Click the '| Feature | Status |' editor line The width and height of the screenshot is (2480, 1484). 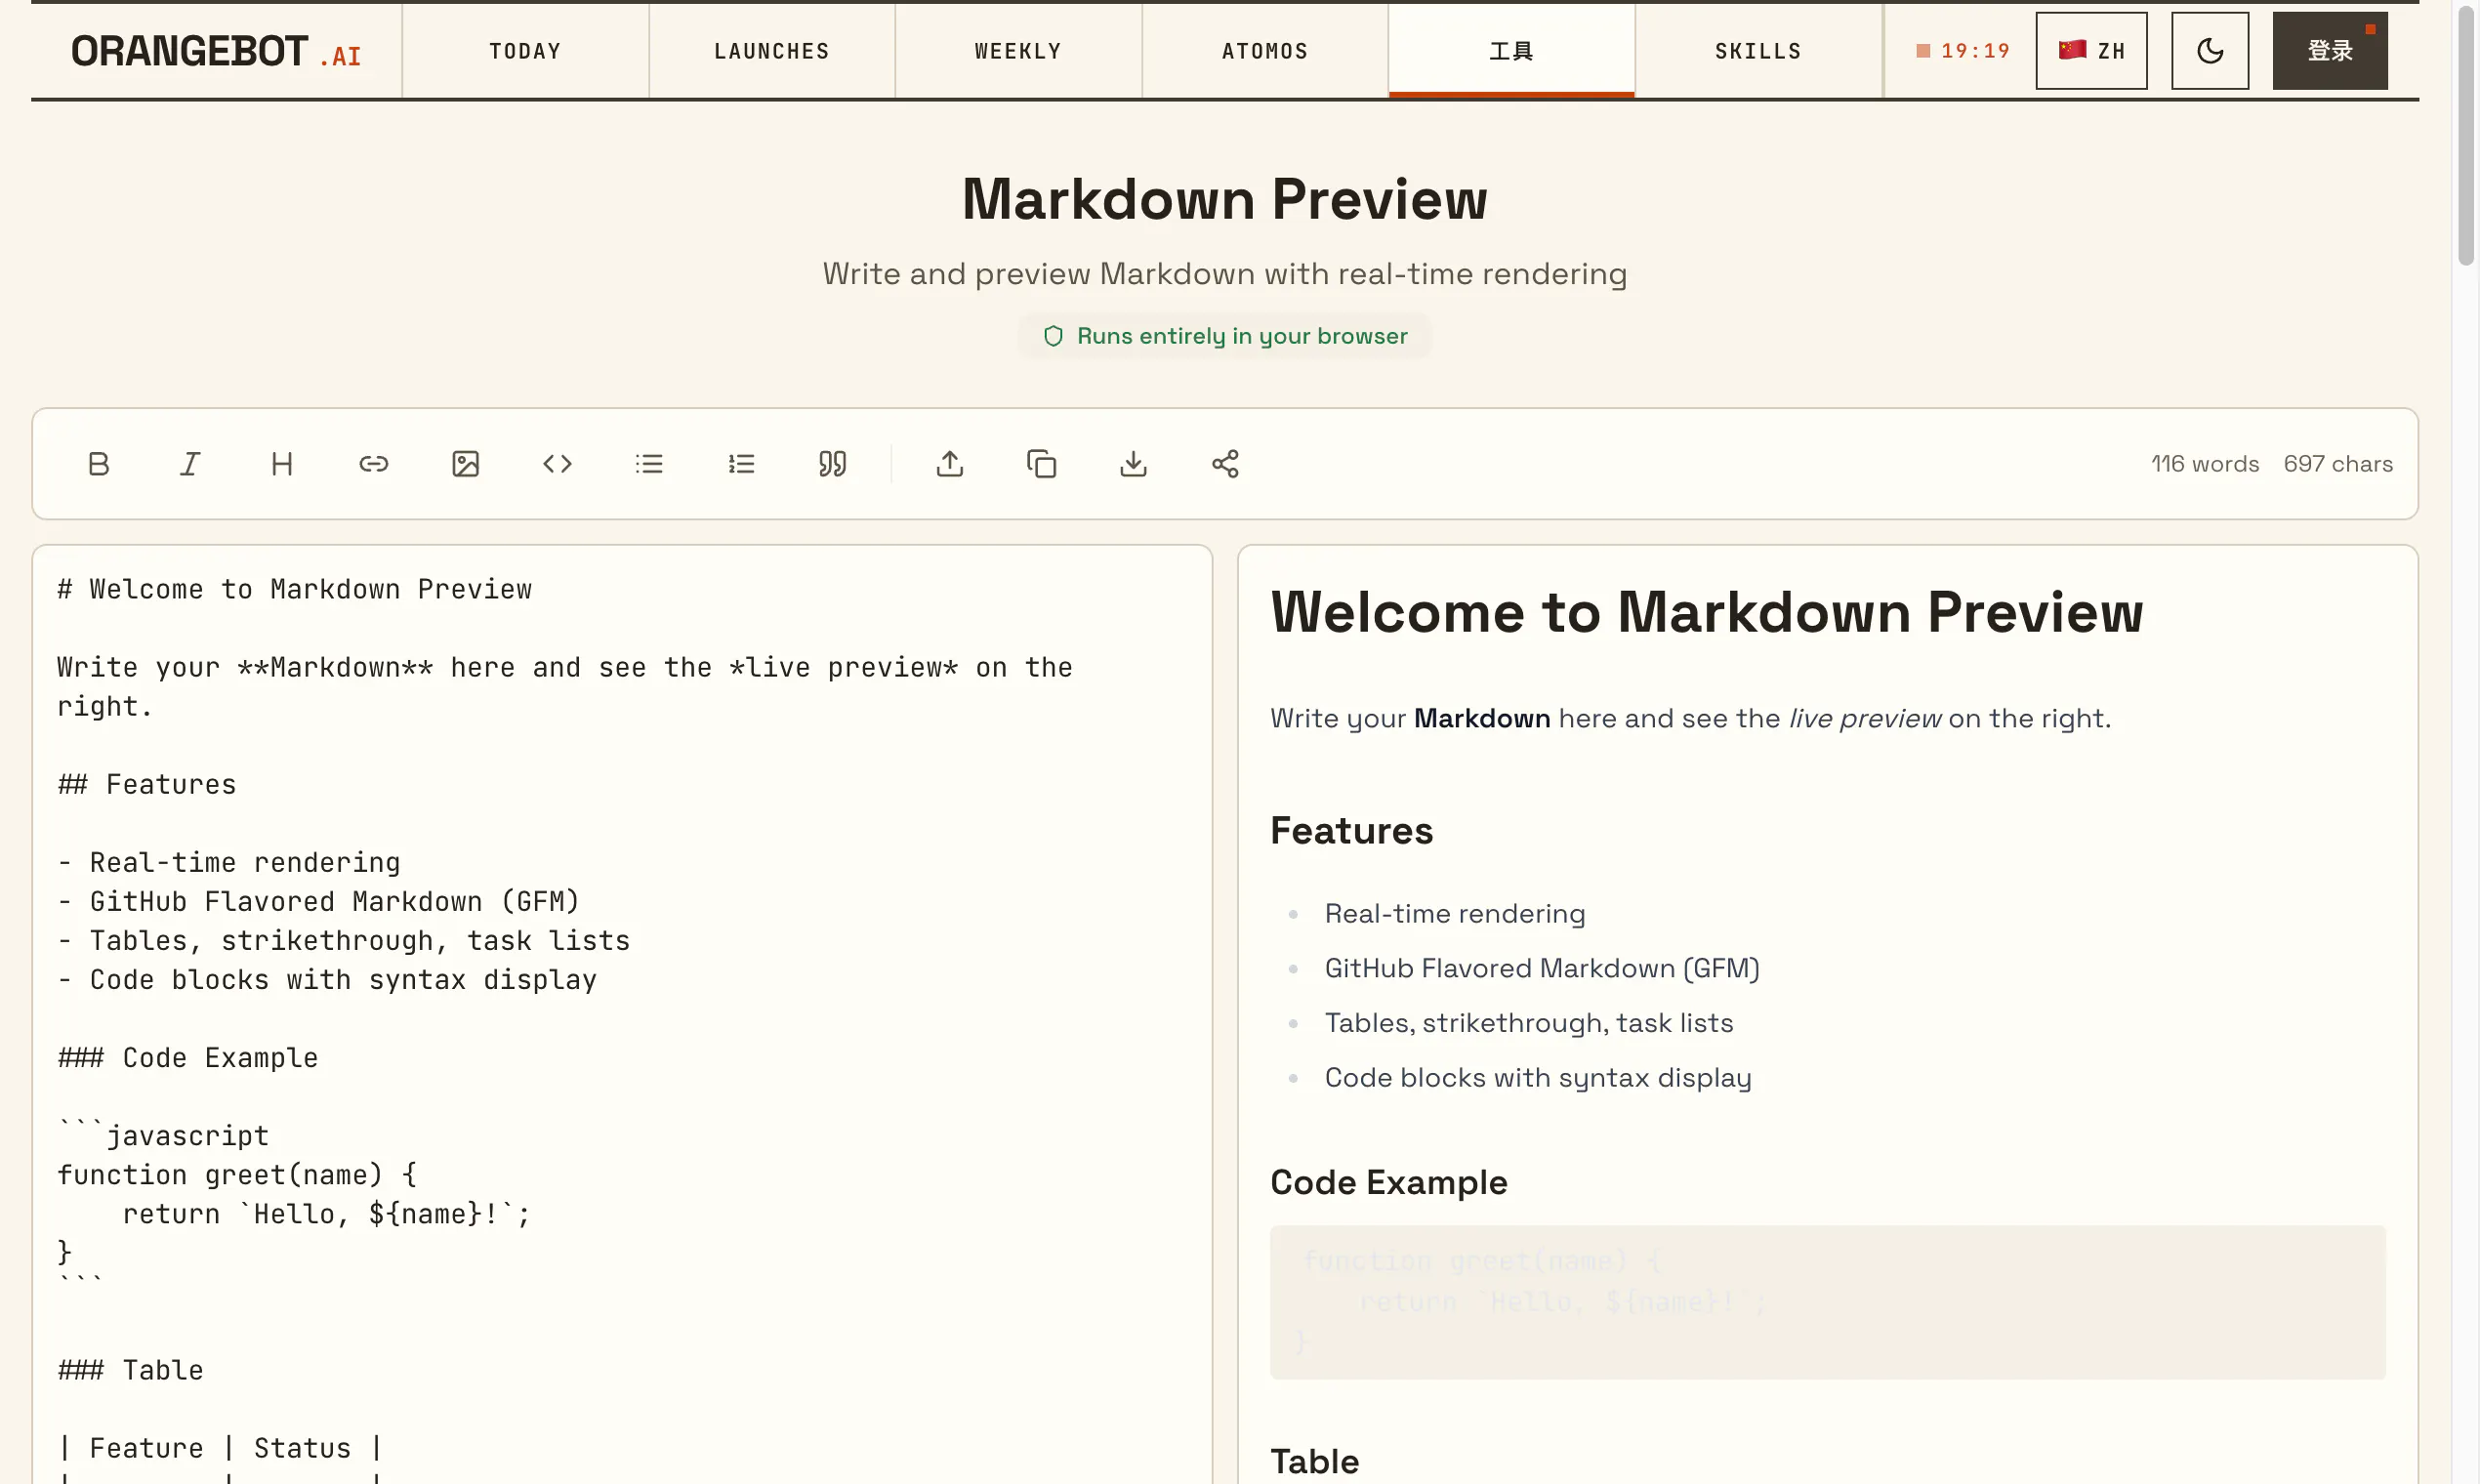[220, 1448]
